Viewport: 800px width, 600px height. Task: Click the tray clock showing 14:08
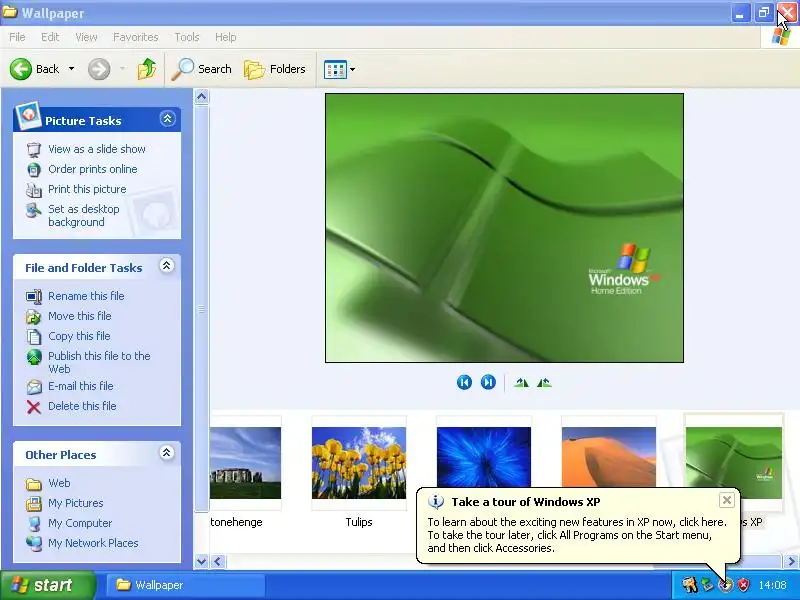(772, 585)
